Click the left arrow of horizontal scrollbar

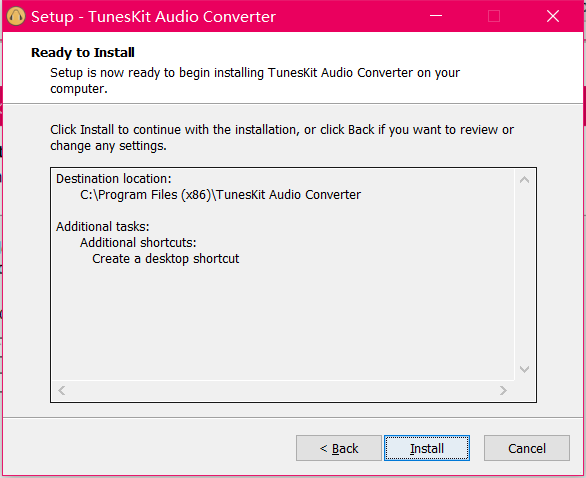click(62, 391)
